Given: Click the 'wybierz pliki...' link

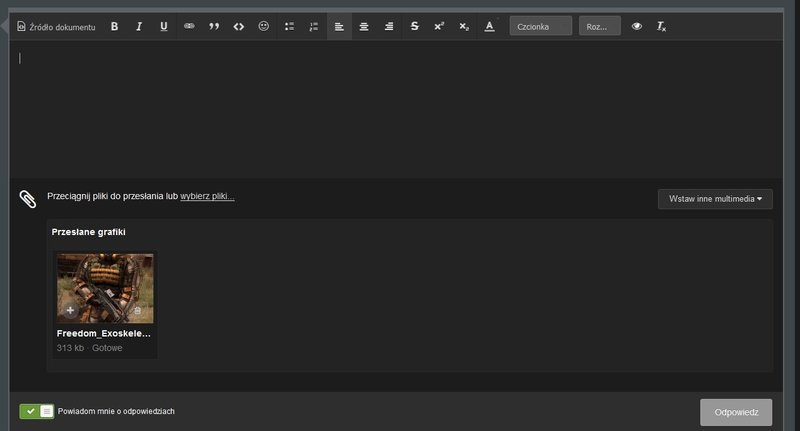Looking at the screenshot, I should tap(207, 196).
